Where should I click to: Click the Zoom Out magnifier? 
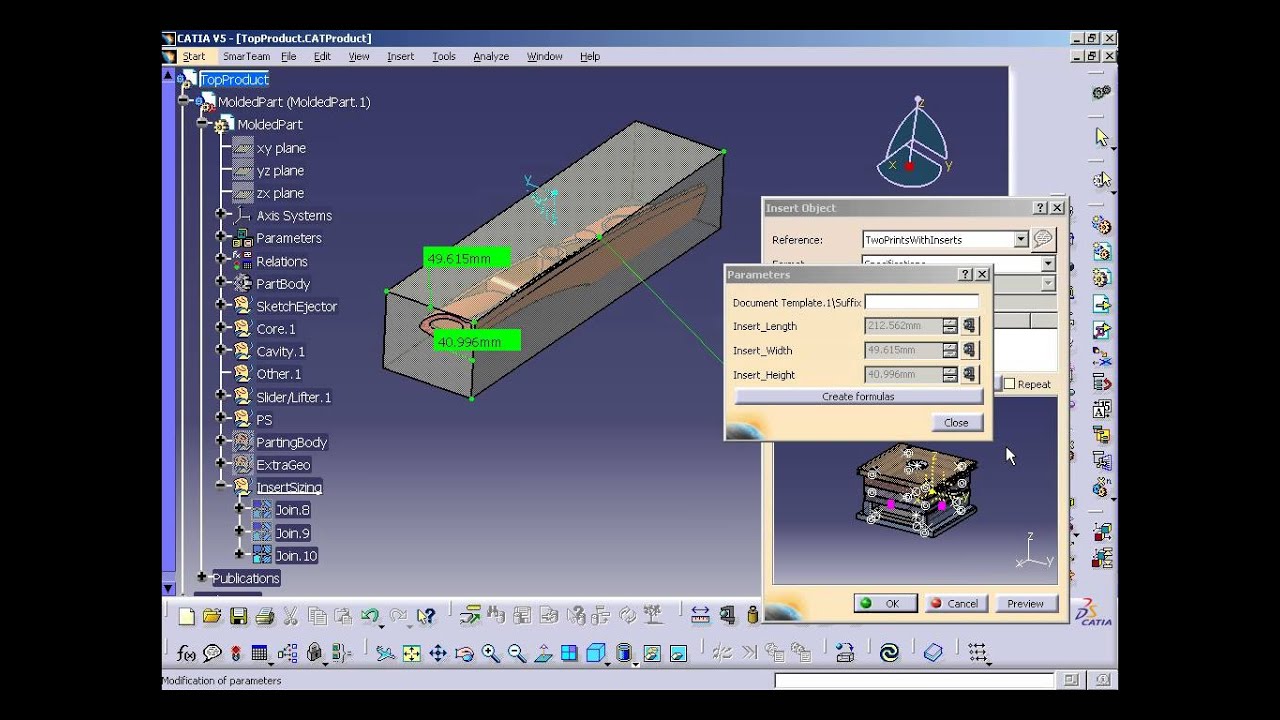516,654
